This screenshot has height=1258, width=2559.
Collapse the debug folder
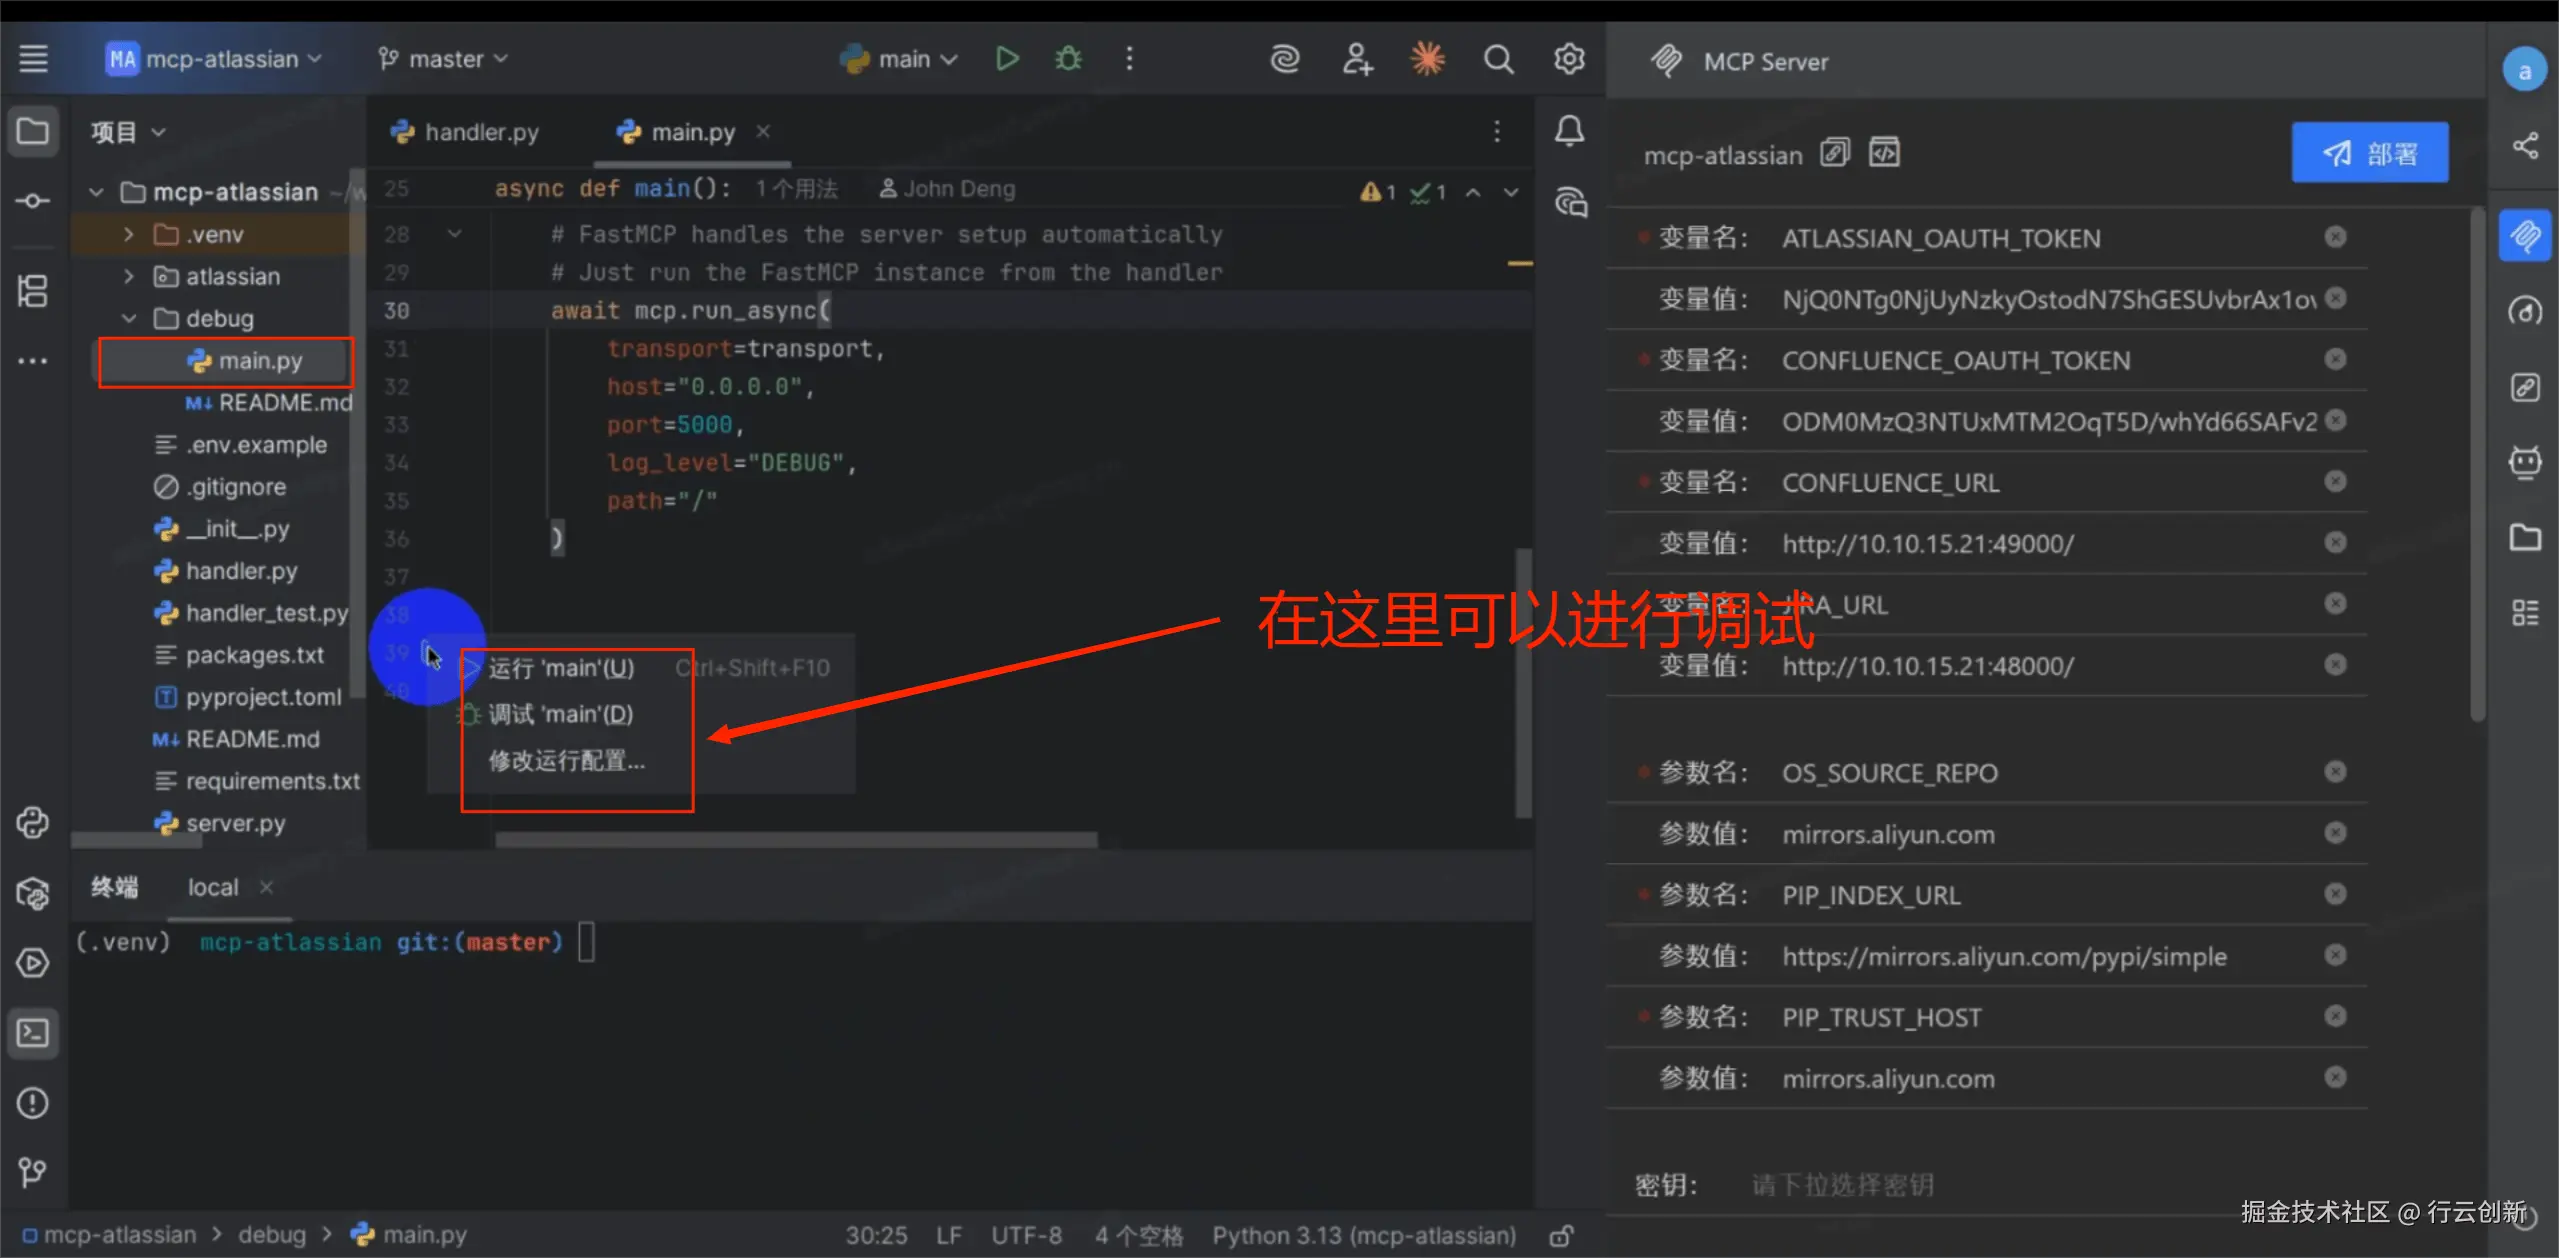129,319
